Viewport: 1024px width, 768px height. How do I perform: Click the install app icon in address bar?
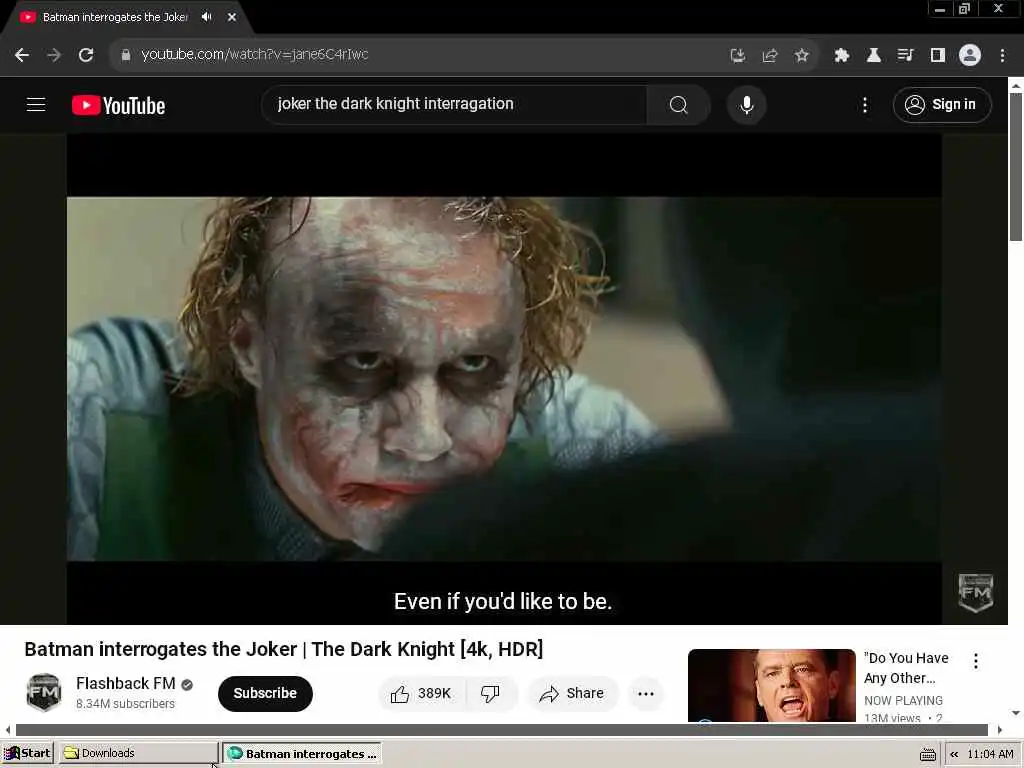[737, 56]
